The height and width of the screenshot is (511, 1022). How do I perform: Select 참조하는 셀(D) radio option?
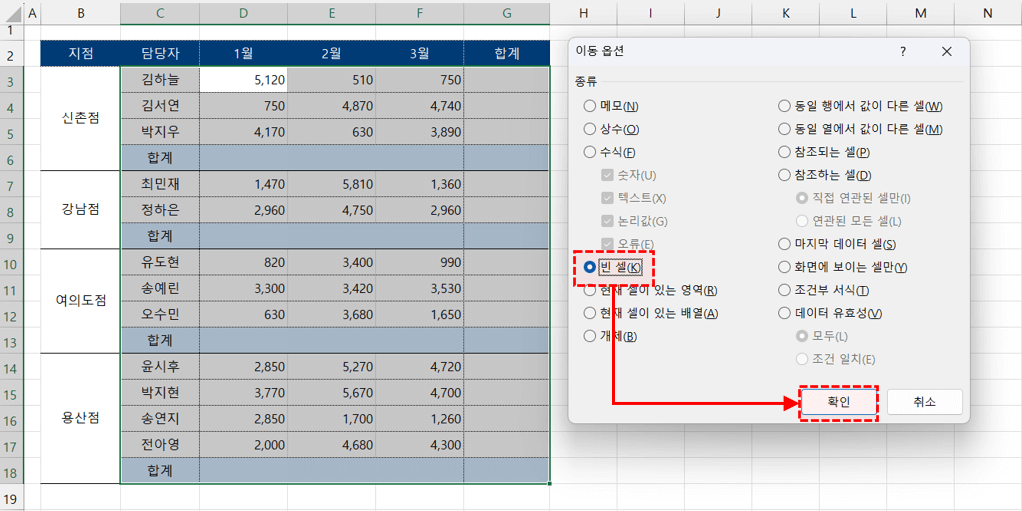click(825, 175)
